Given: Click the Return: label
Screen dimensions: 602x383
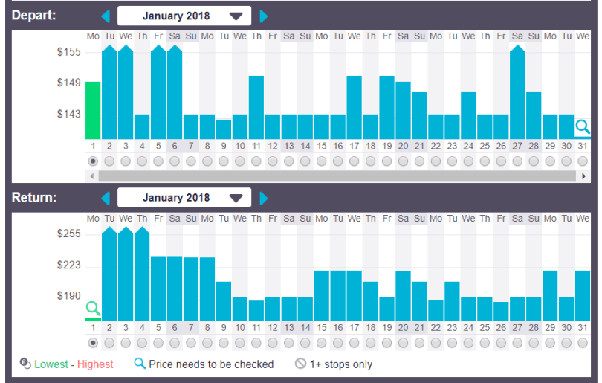Looking at the screenshot, I should click(35, 197).
